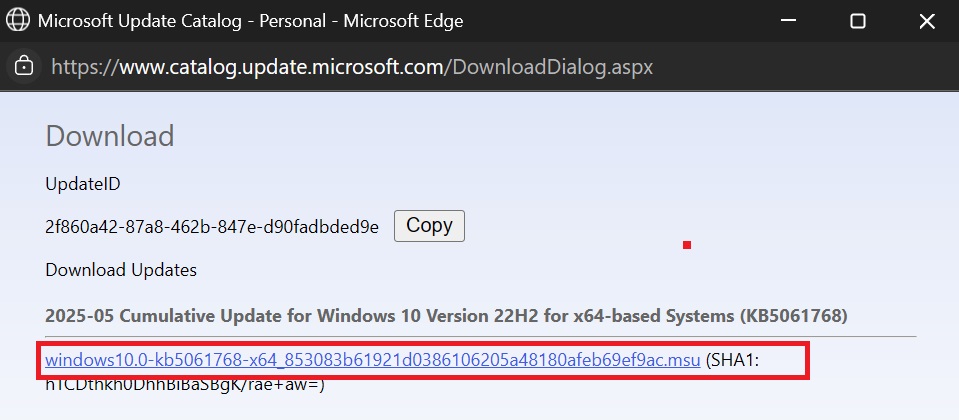Click the globe icon in the title bar

click(x=18, y=21)
